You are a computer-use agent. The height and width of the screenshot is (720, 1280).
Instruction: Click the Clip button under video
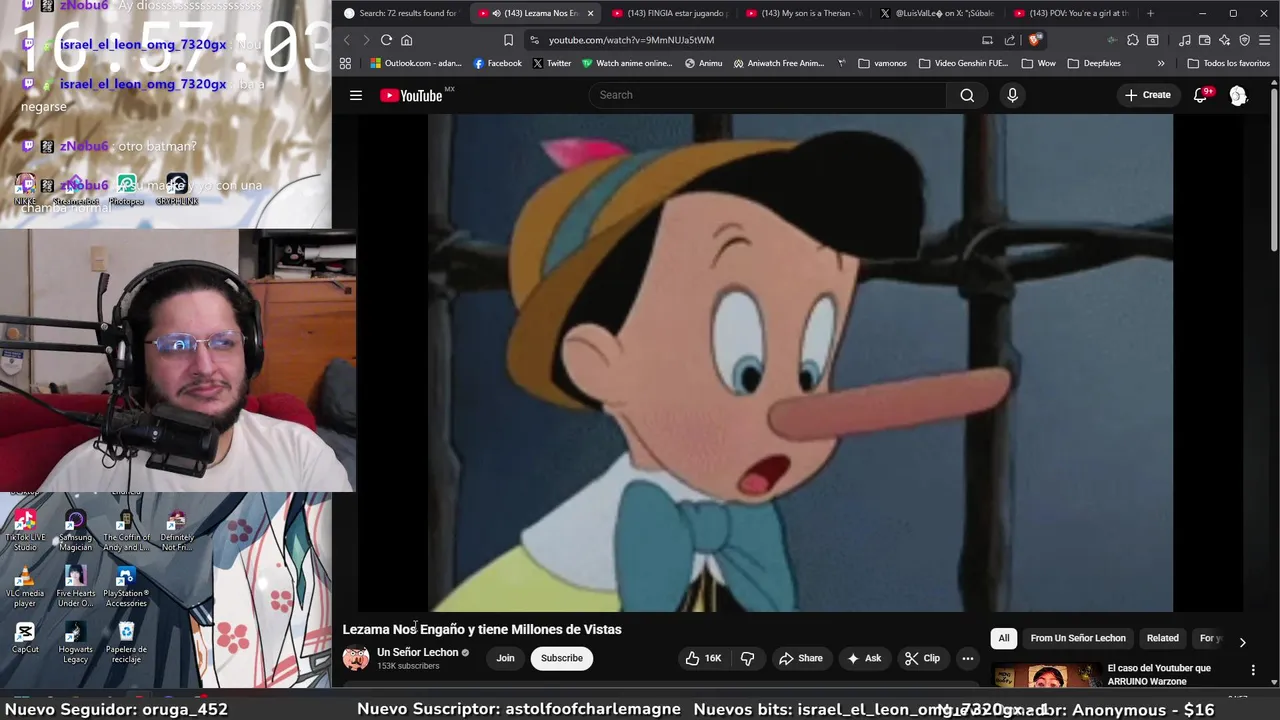(922, 658)
